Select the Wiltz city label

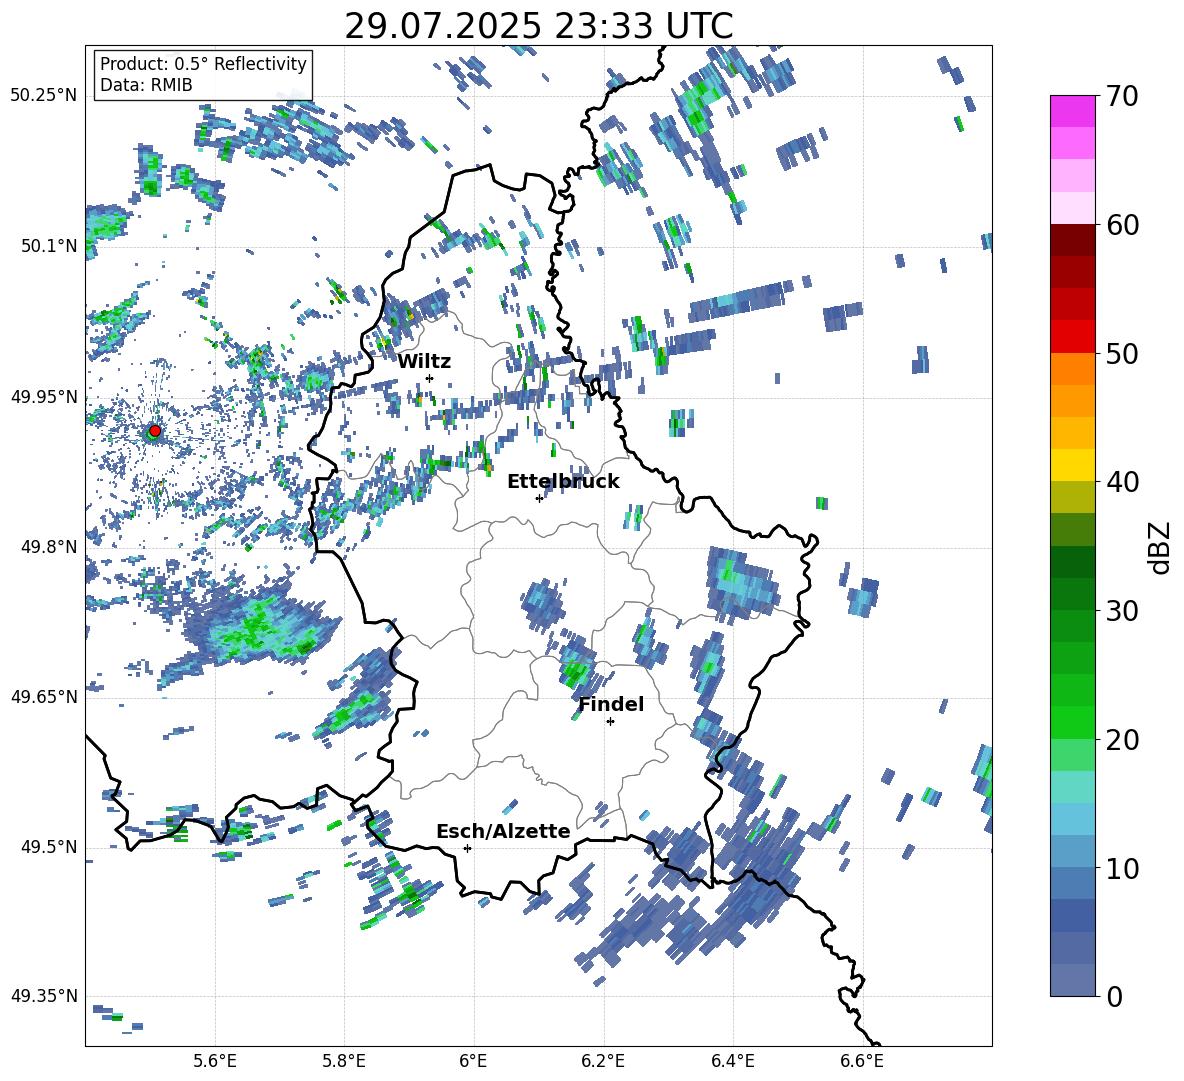point(424,362)
